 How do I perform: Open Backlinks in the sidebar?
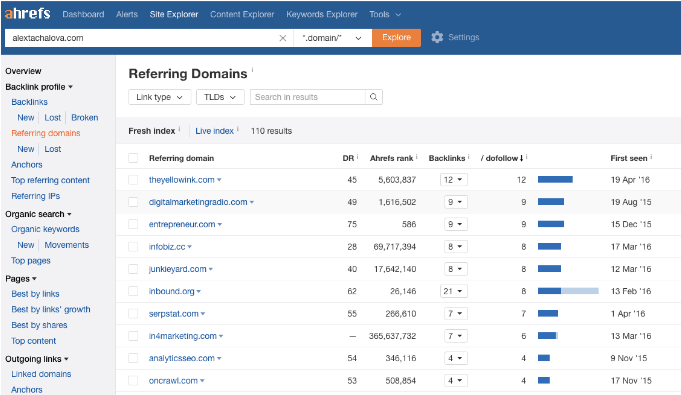coord(30,102)
